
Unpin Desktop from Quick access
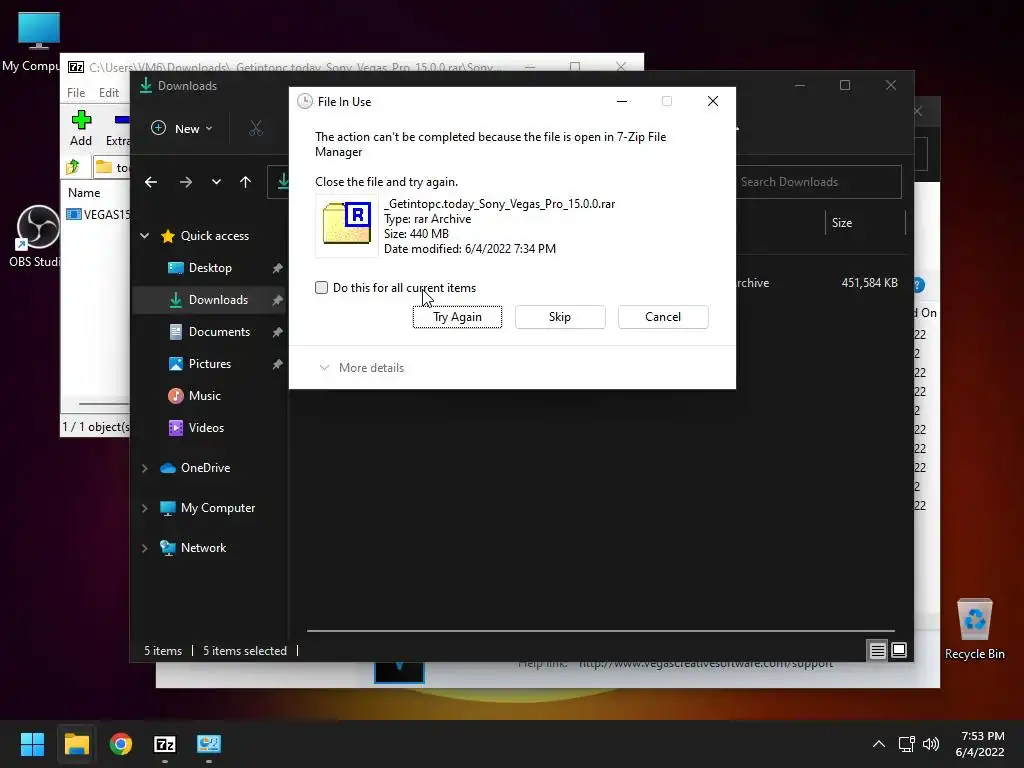click(x=278, y=268)
